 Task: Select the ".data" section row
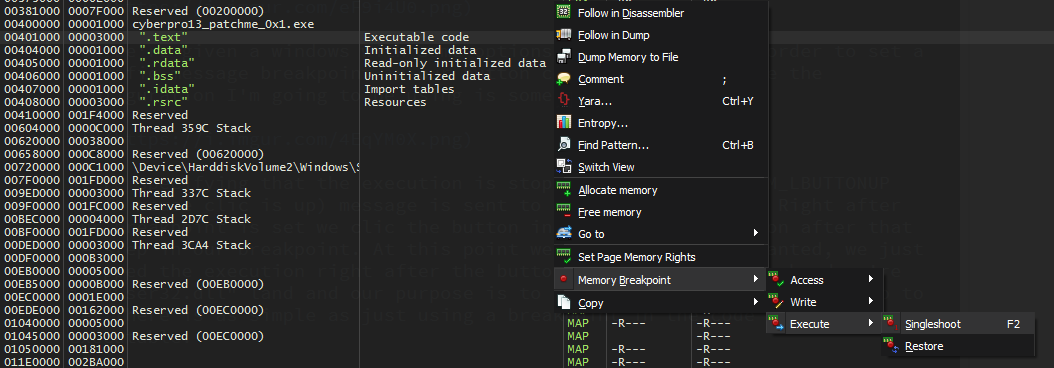click(163, 50)
